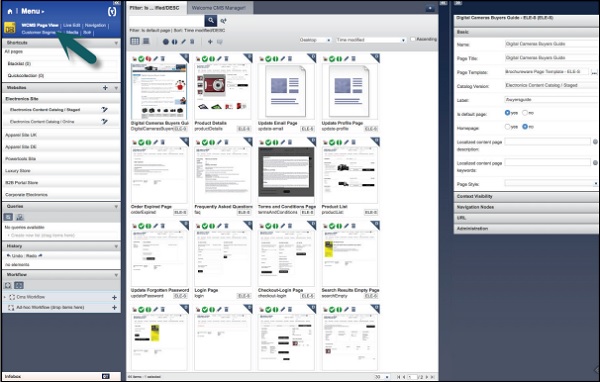Switch to grid view icon in toolbar
The image size is (600, 382).
coord(135,41)
